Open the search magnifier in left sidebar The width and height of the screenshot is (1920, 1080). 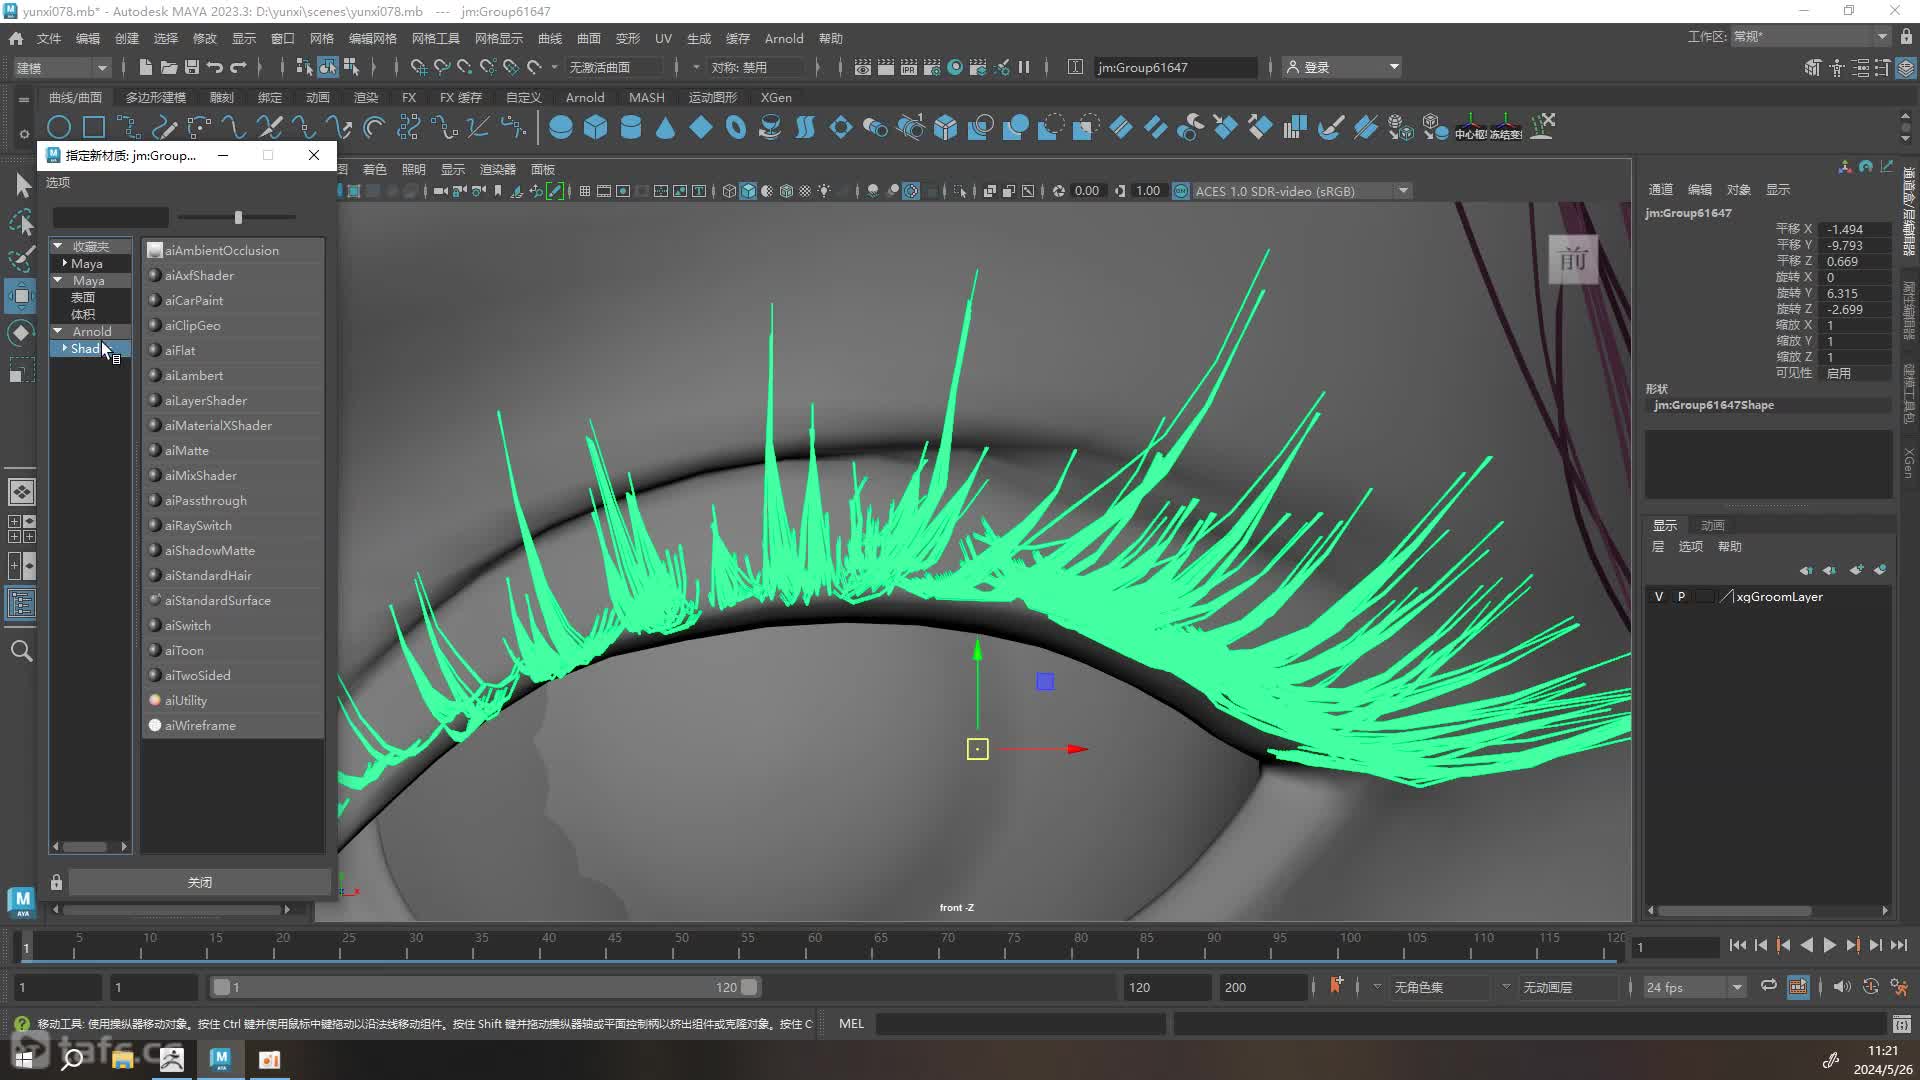point(22,651)
